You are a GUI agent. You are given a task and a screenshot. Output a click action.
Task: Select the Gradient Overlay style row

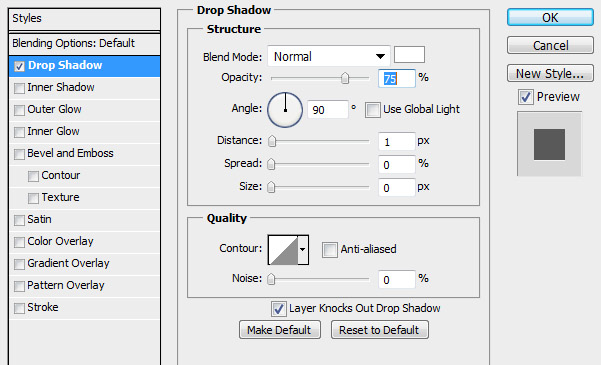click(84, 264)
